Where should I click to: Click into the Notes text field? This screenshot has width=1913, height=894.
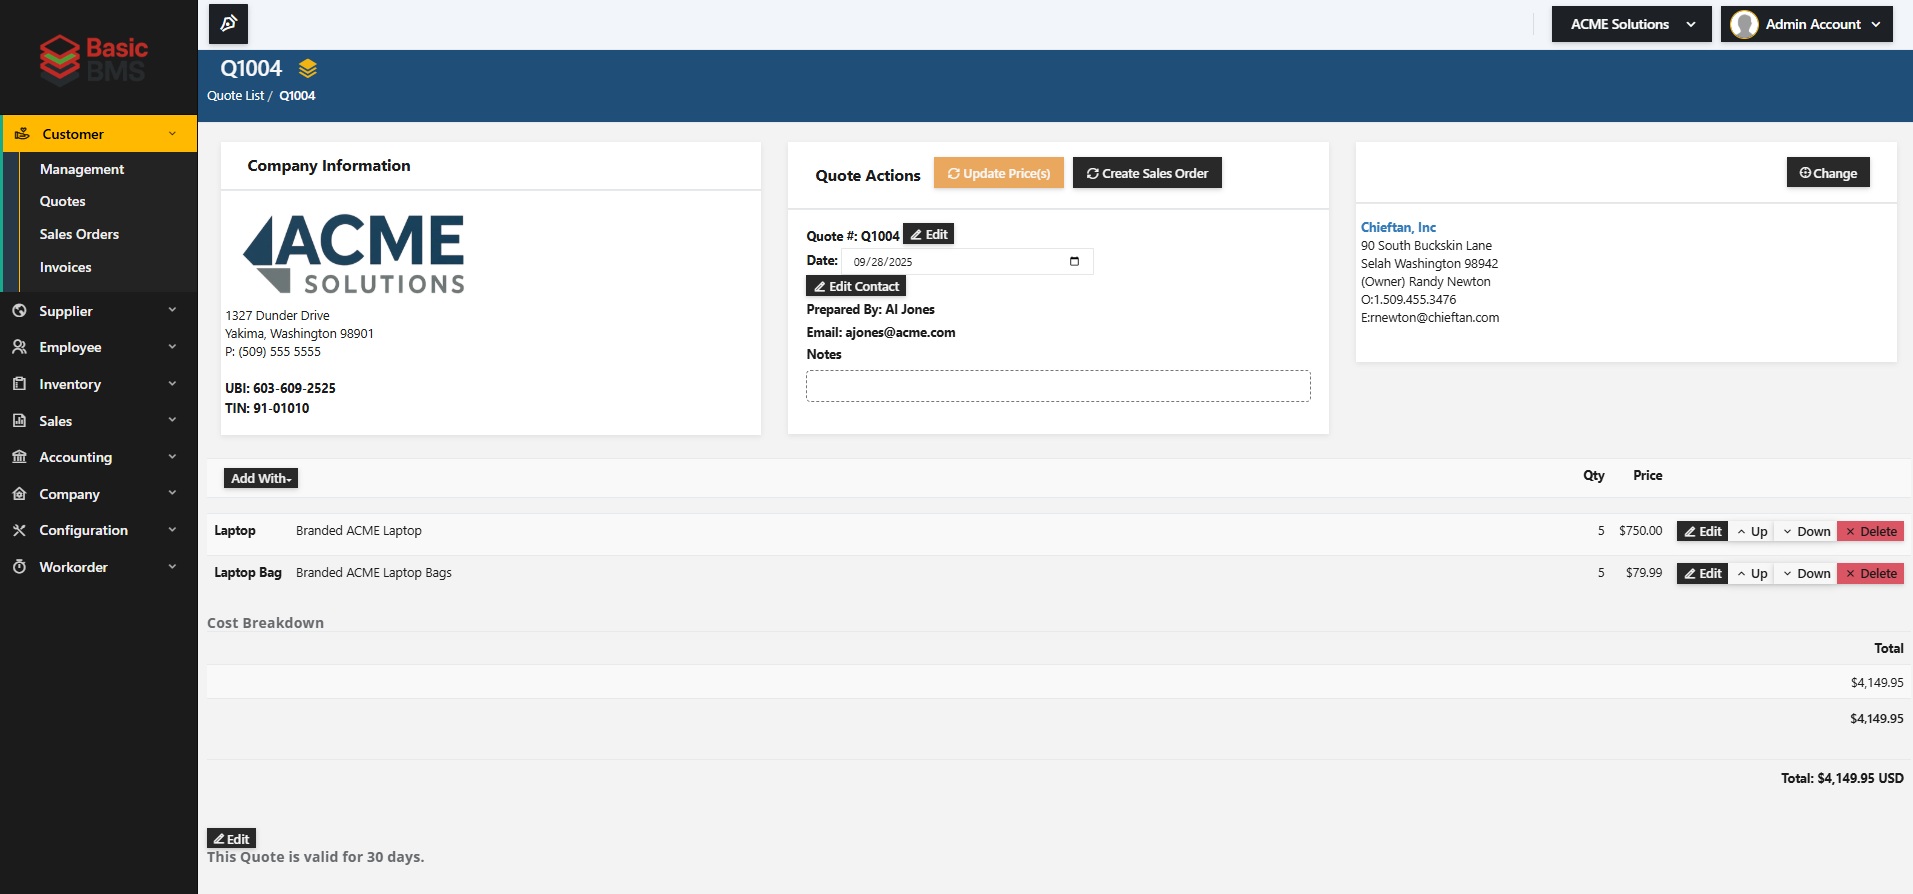1058,386
